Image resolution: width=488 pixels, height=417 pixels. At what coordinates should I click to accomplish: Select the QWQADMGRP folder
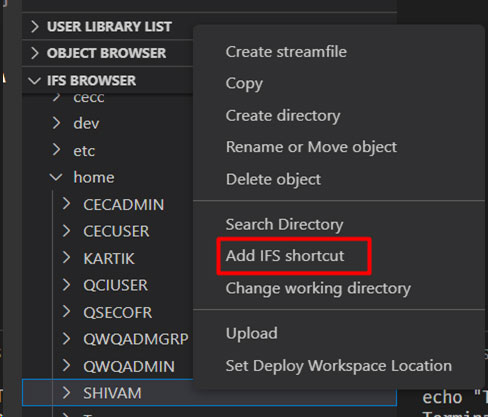(x=136, y=339)
